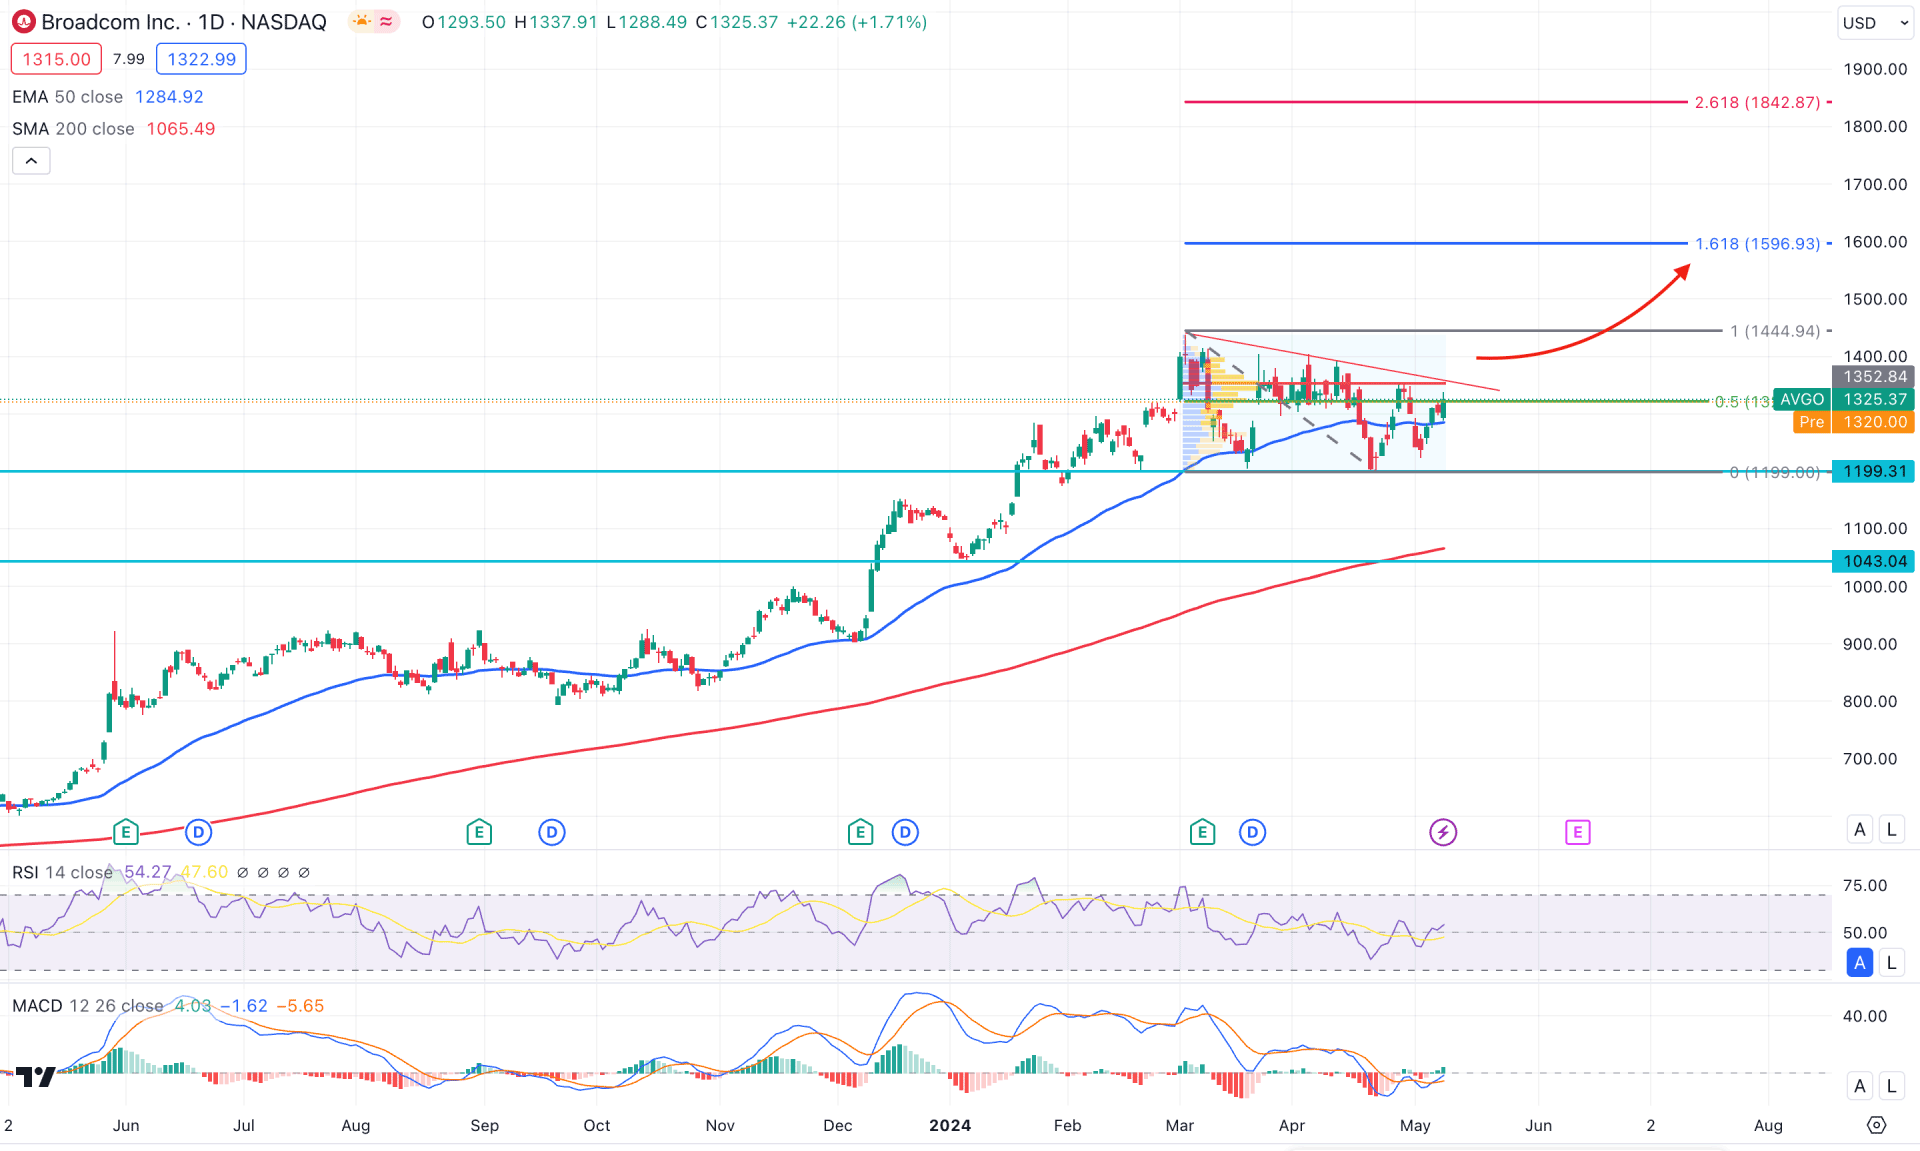1920x1151 pixels.
Task: Click the red 1315.00 sell button
Action: pyautogui.click(x=56, y=59)
